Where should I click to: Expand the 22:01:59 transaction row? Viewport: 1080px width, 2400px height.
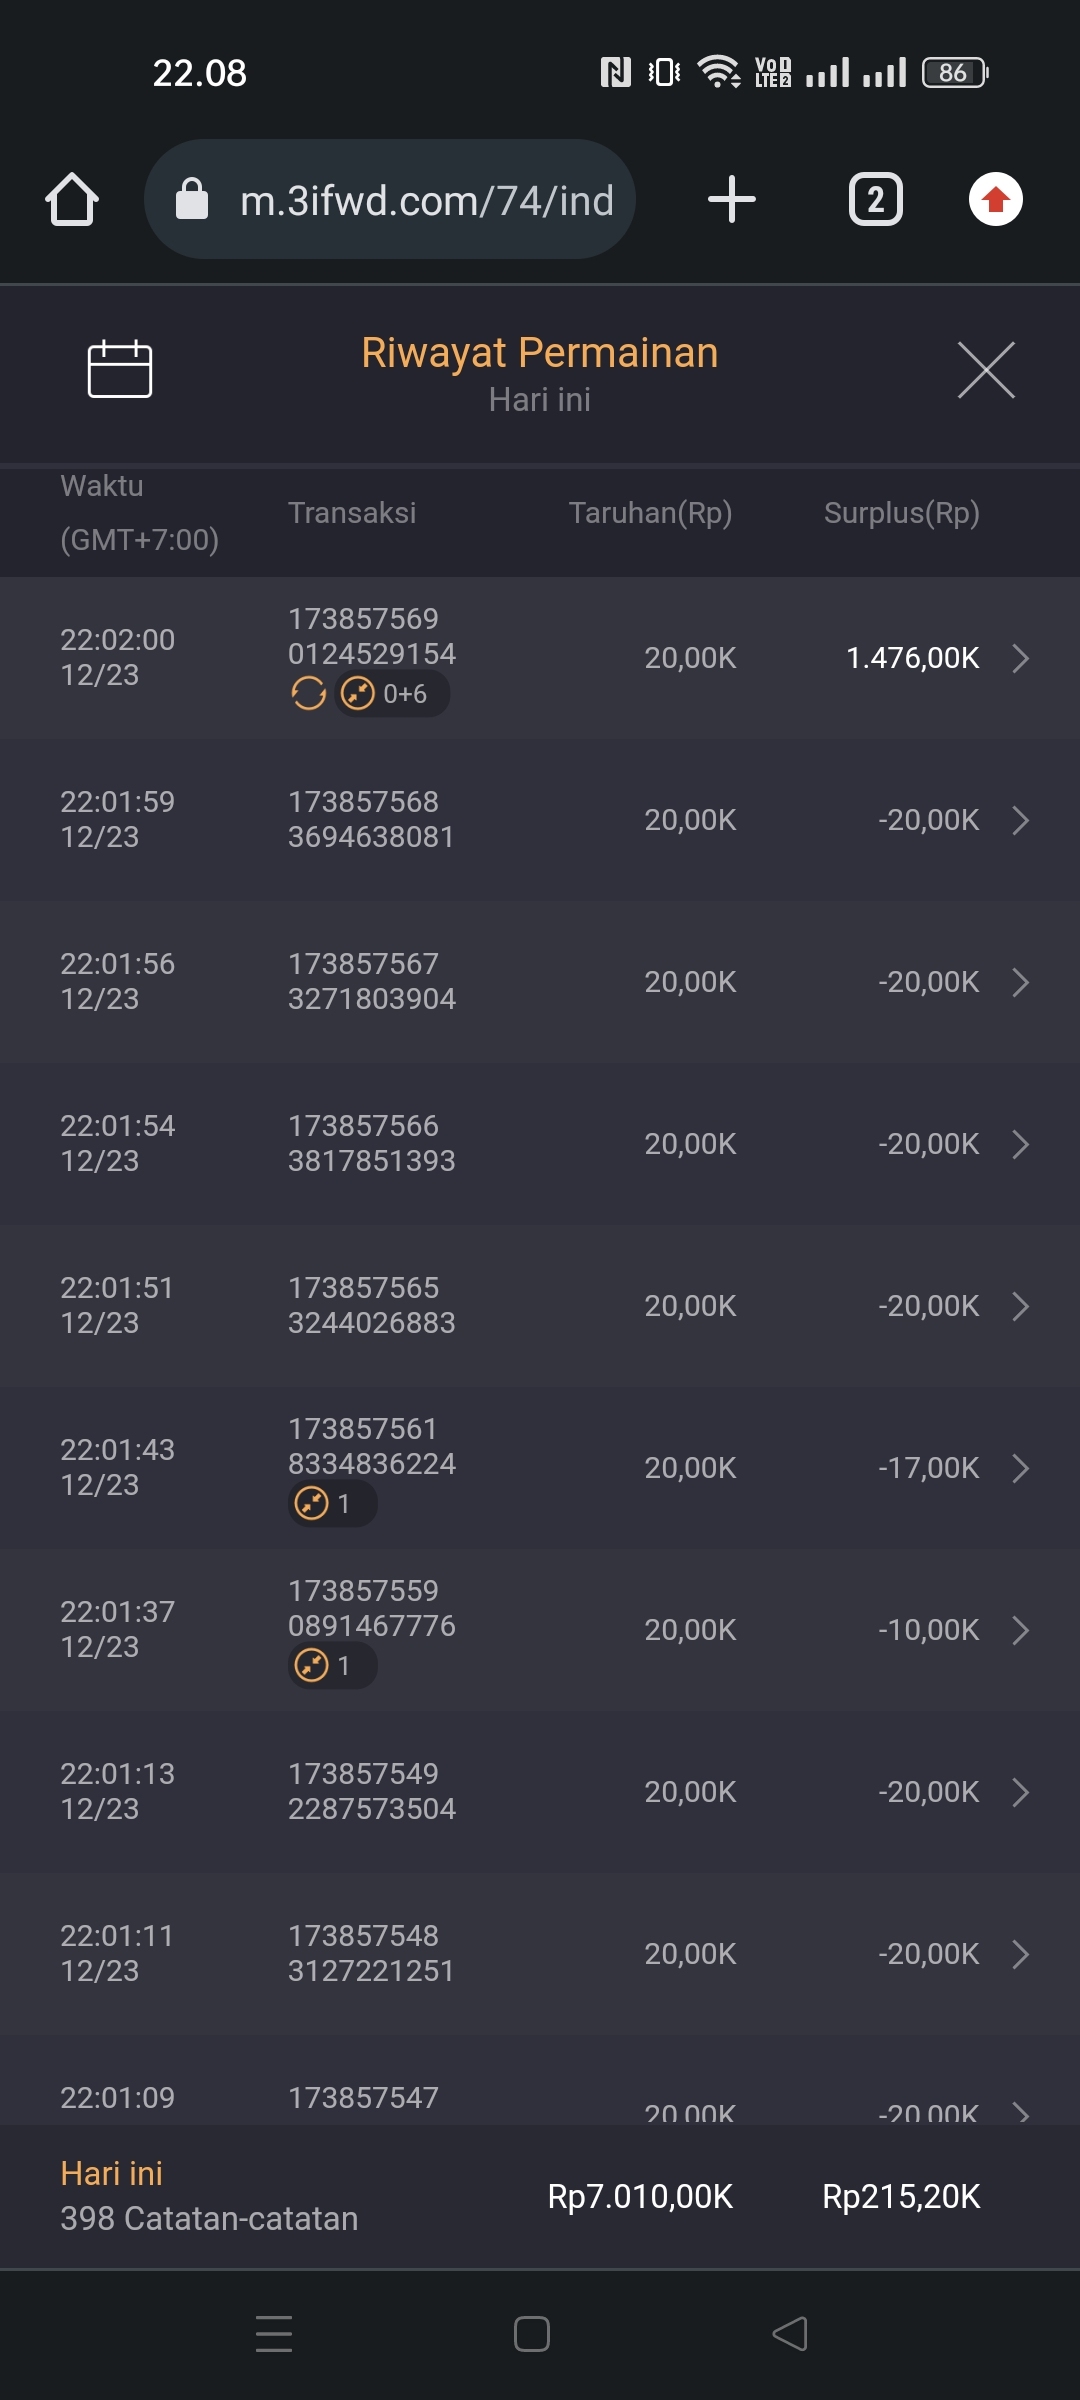[1020, 820]
